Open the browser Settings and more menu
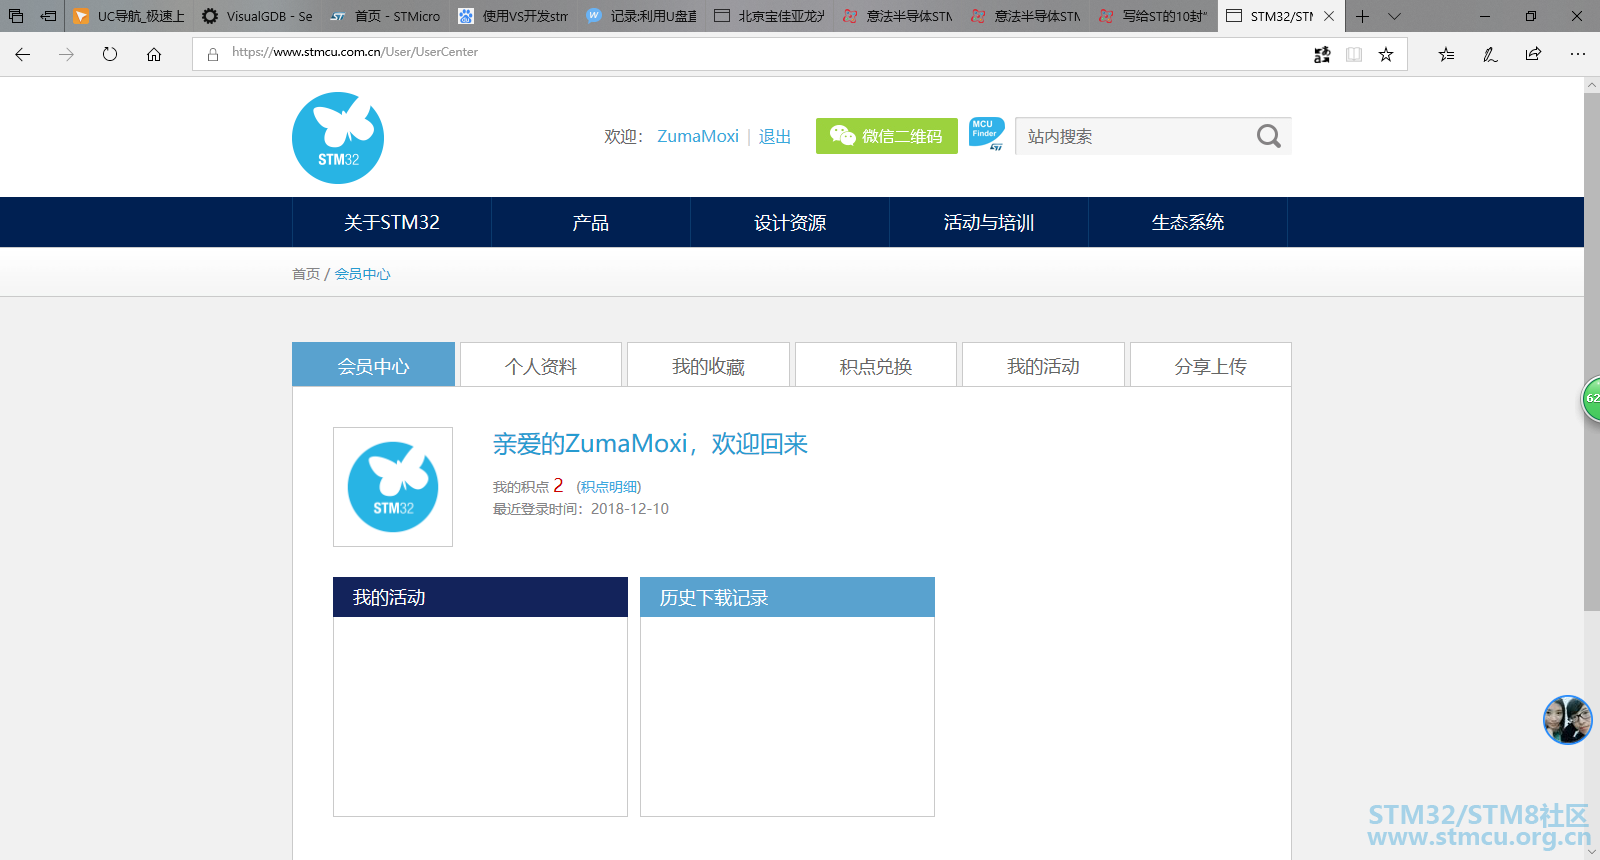1600x860 pixels. point(1578,55)
